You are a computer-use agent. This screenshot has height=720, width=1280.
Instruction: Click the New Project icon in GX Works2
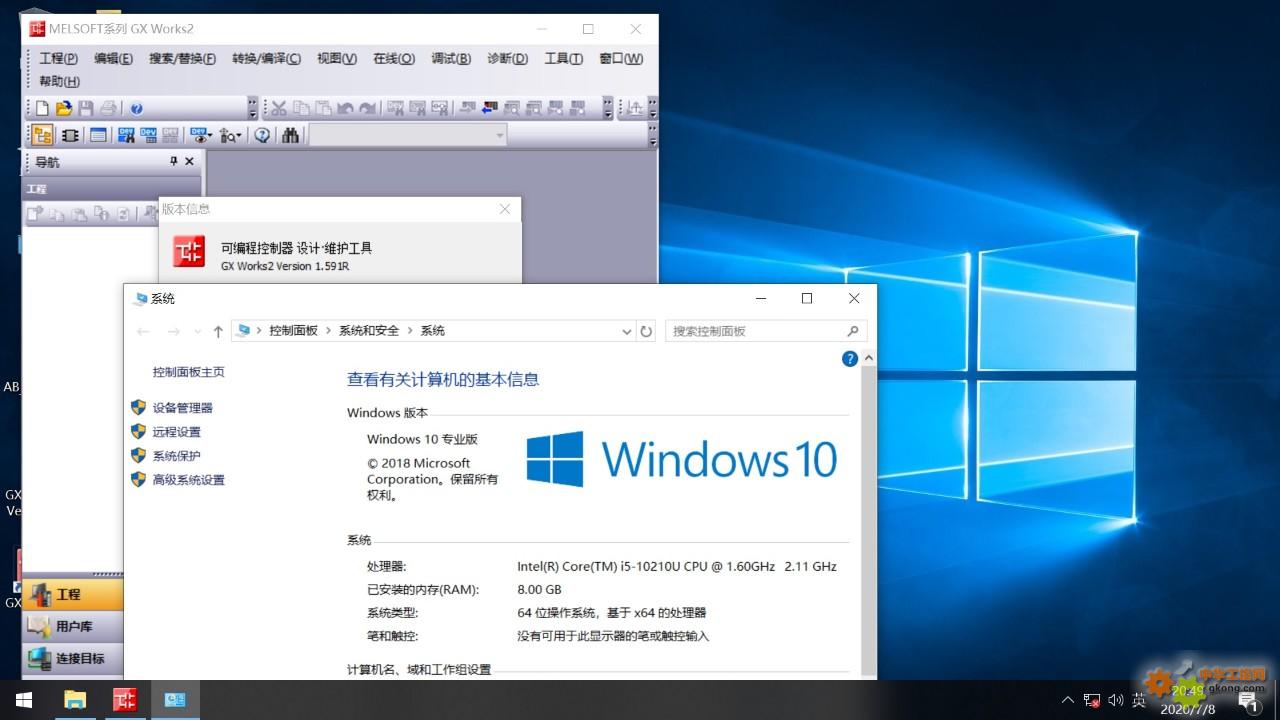click(42, 108)
